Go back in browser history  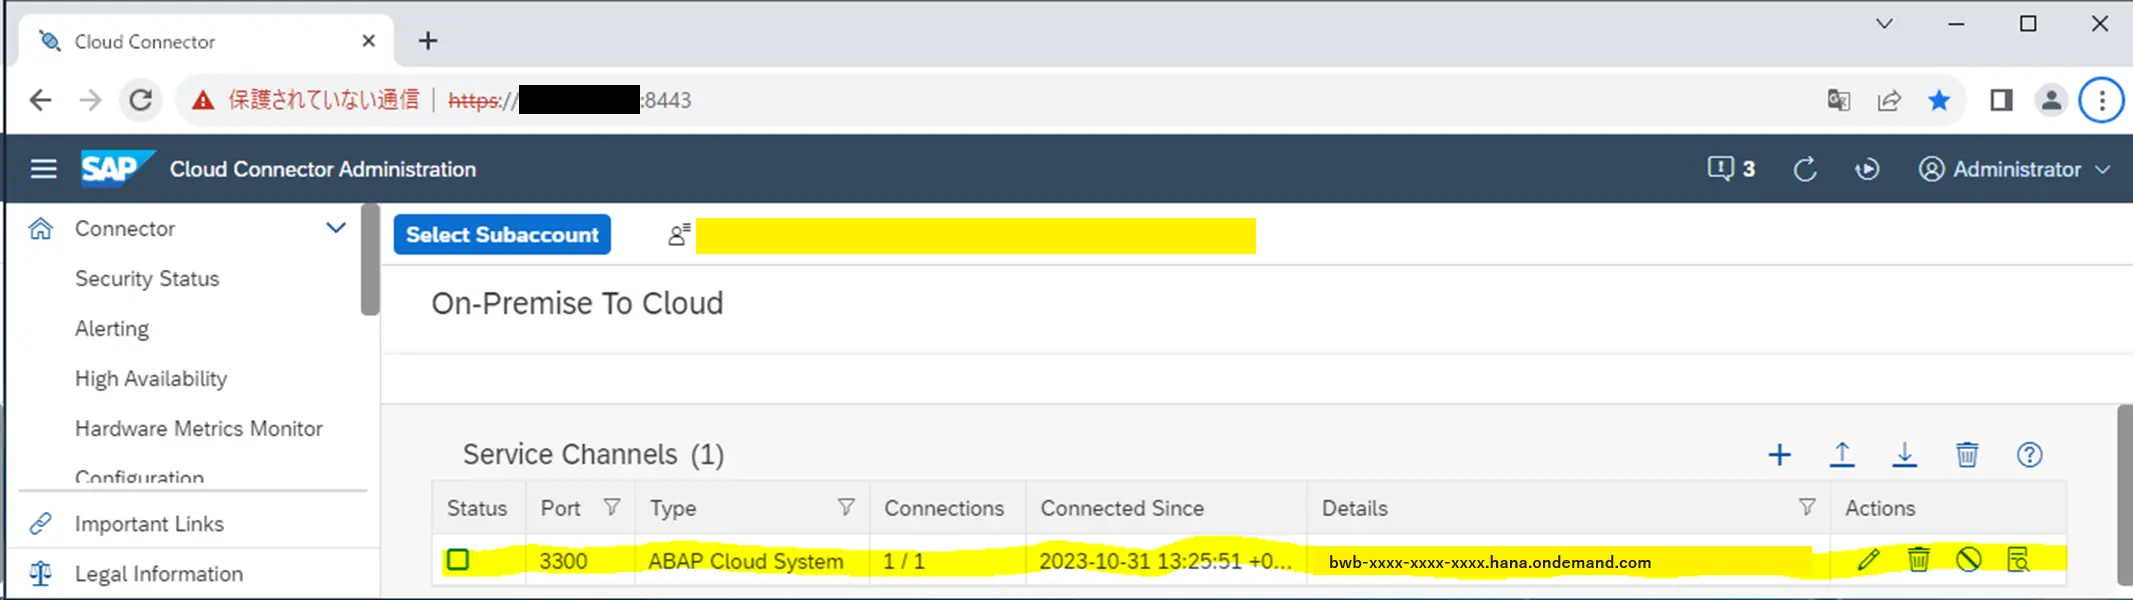point(41,100)
